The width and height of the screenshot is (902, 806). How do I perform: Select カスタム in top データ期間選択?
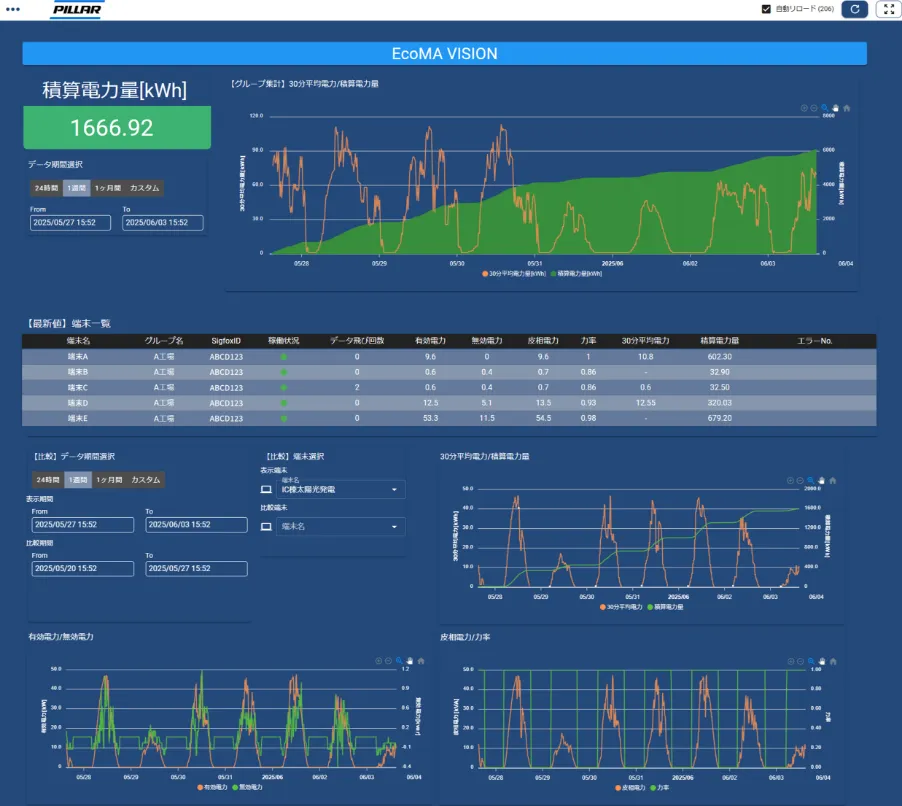coord(144,188)
